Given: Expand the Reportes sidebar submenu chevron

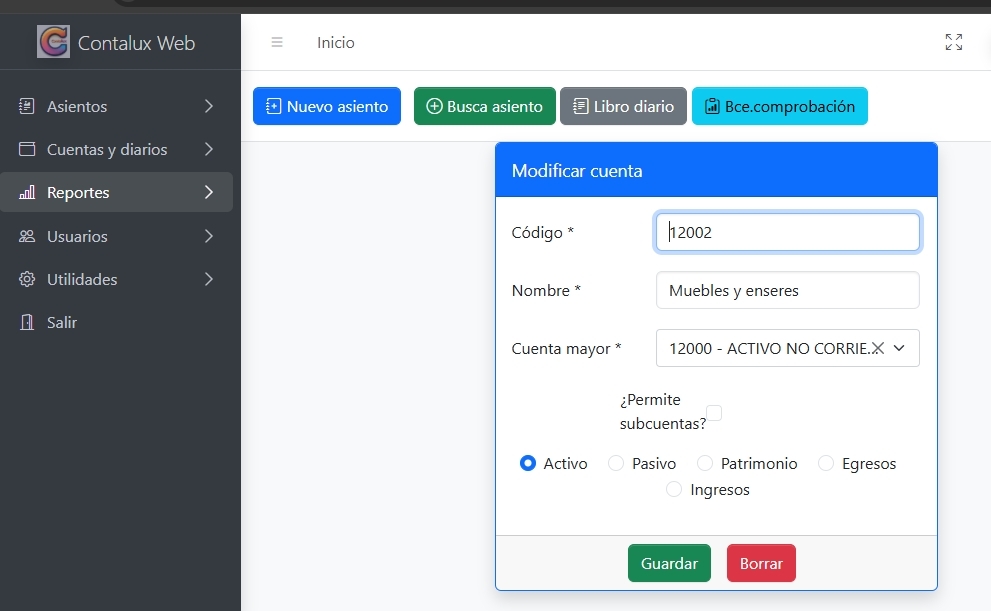Looking at the screenshot, I should pyautogui.click(x=208, y=192).
